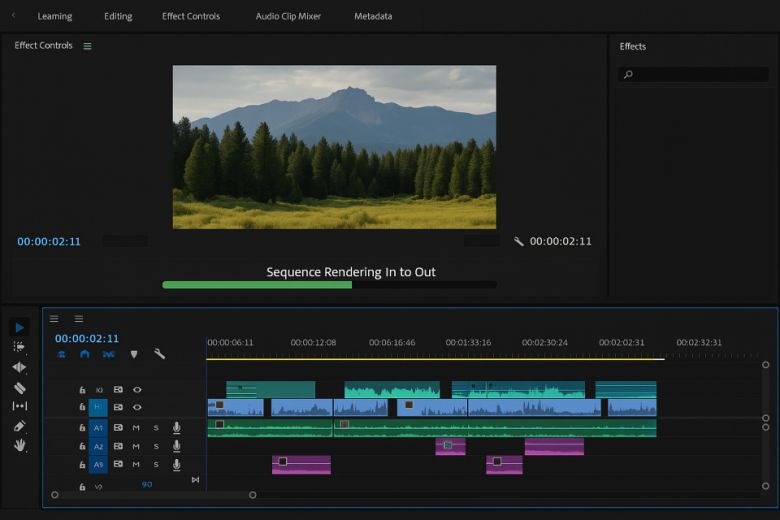Add a marker with the marker icon

(x=134, y=354)
